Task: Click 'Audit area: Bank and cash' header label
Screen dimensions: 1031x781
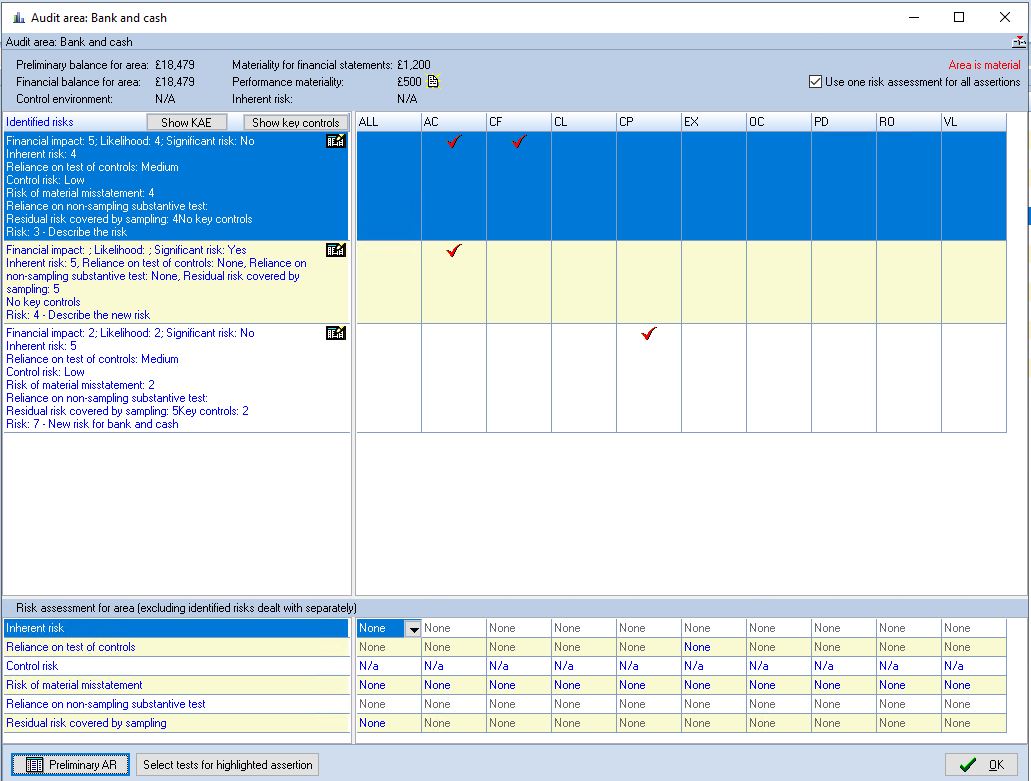Action: (x=69, y=42)
